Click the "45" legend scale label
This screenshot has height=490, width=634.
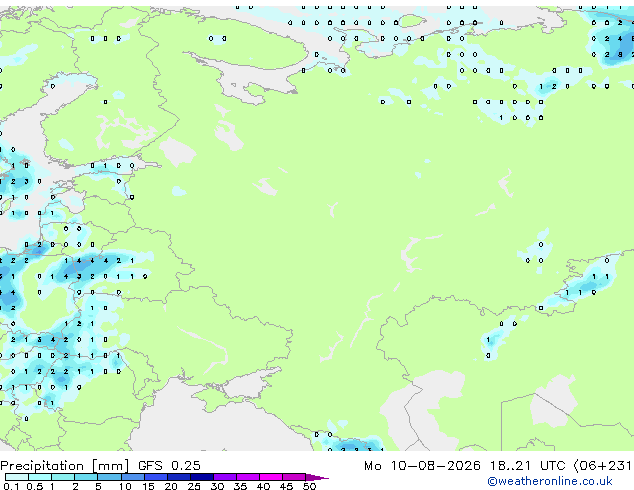286,486
